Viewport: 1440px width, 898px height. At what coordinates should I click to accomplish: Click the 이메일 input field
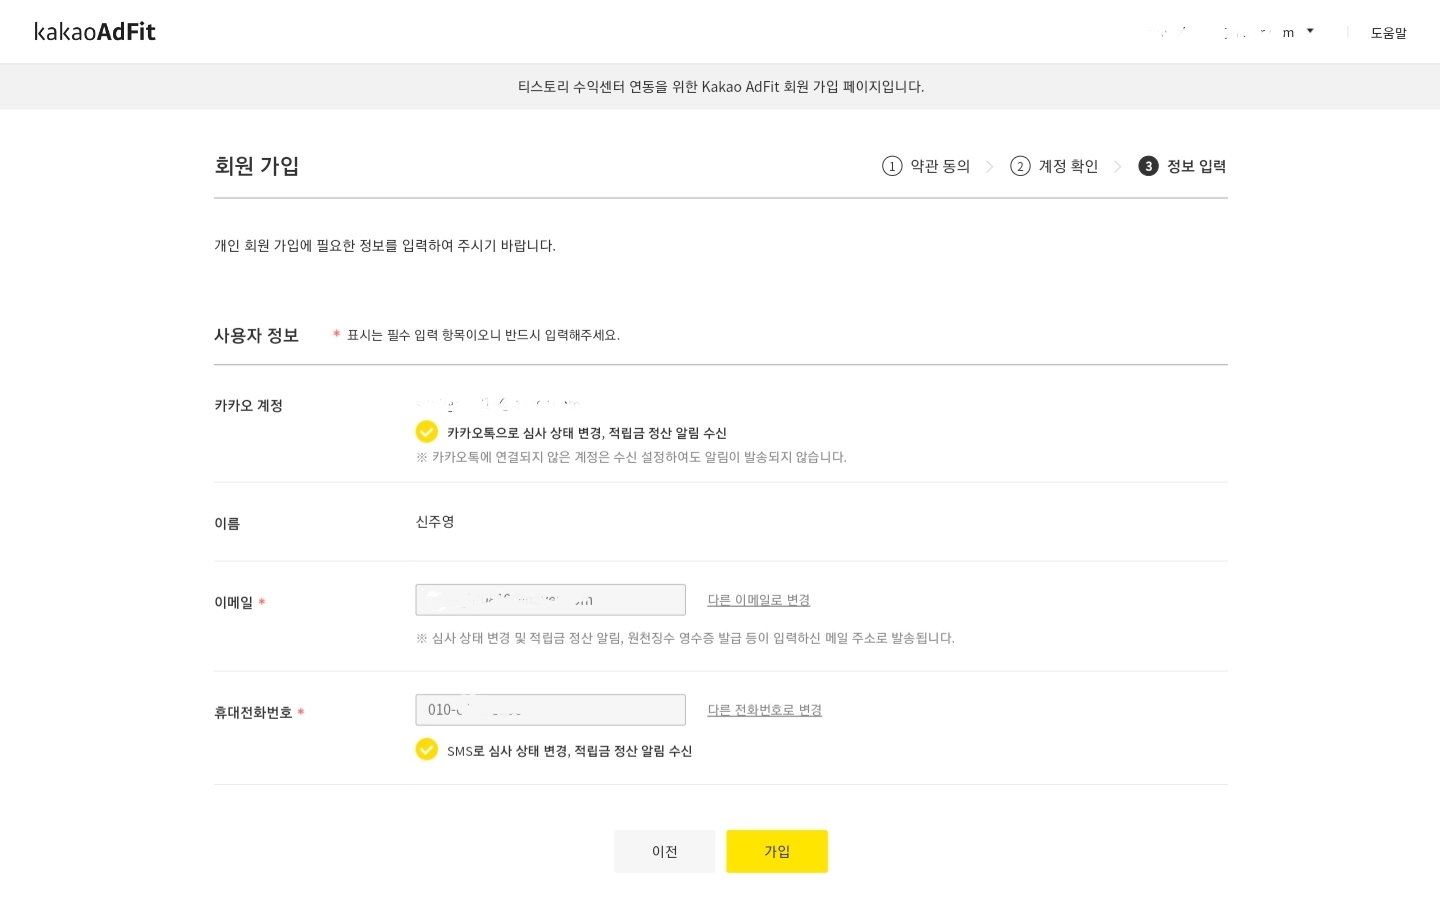click(551, 600)
